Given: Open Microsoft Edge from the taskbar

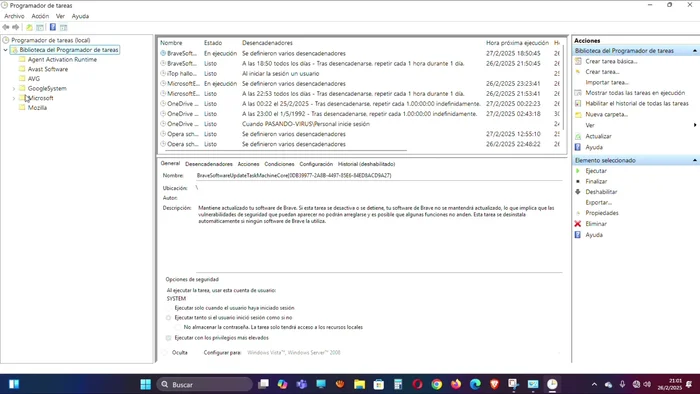Looking at the screenshot, I should tap(475, 384).
